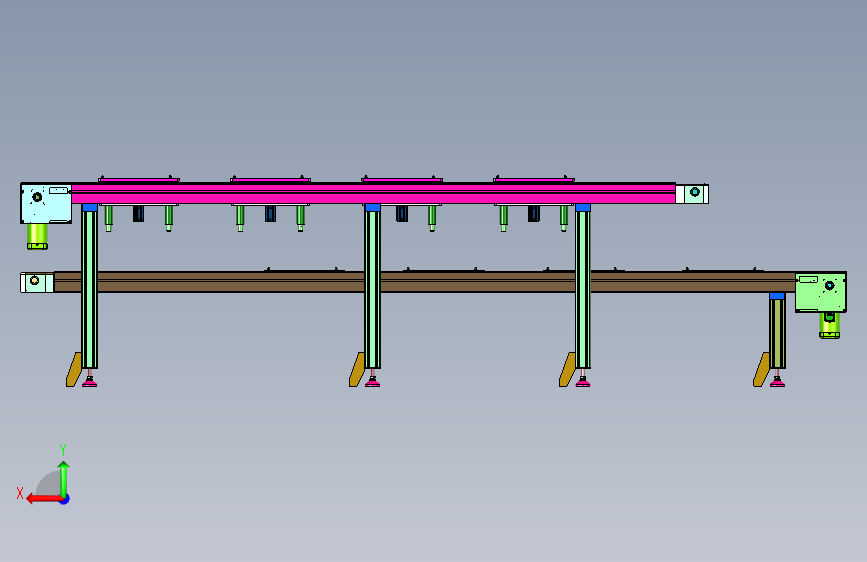
Task: Select the cyan drive housing on upper conveyor
Action: (46, 204)
